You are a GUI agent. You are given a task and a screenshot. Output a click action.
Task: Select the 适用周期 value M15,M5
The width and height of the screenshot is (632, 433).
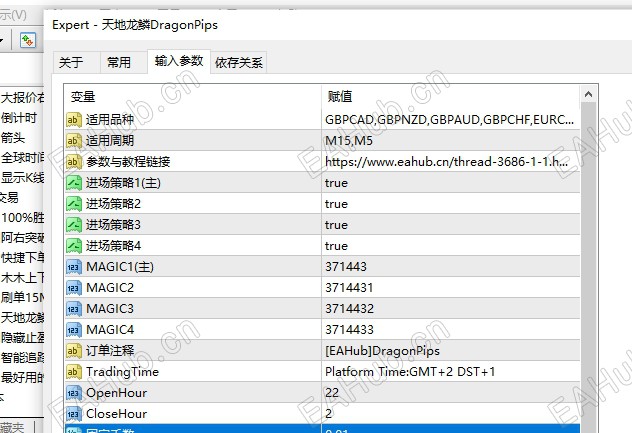click(451, 141)
